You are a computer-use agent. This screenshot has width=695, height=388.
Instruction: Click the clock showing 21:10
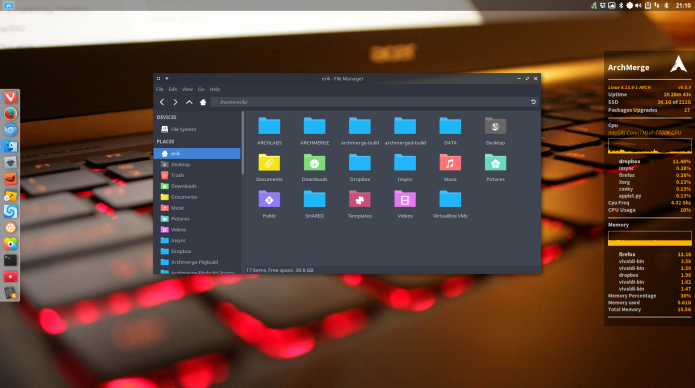(683, 5)
